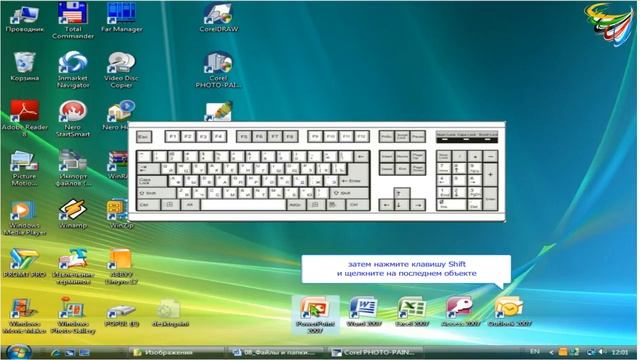
Task: Launch Winamp from the desktop
Action: click(x=73, y=214)
